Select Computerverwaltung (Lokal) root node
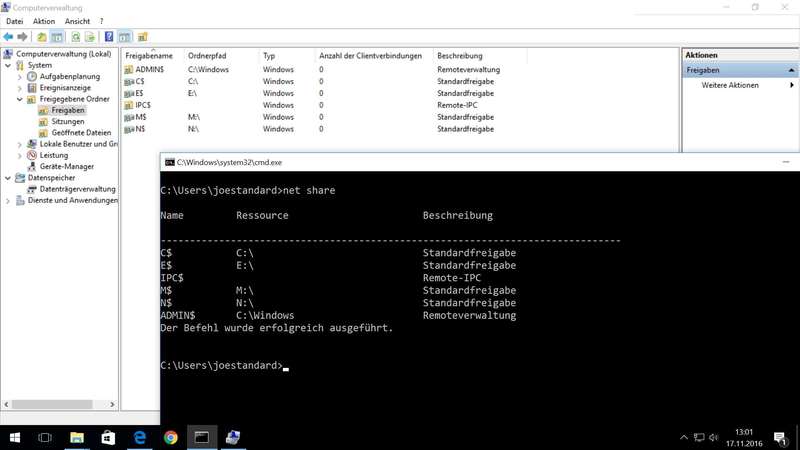Image resolution: width=800 pixels, height=450 pixels. click(x=63, y=54)
